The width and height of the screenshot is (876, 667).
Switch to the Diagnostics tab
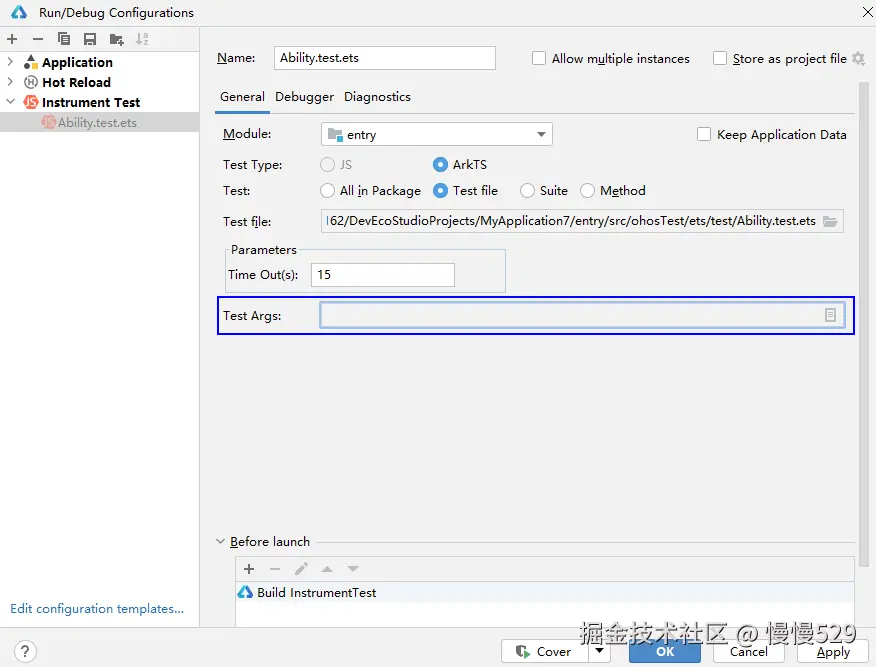(377, 97)
